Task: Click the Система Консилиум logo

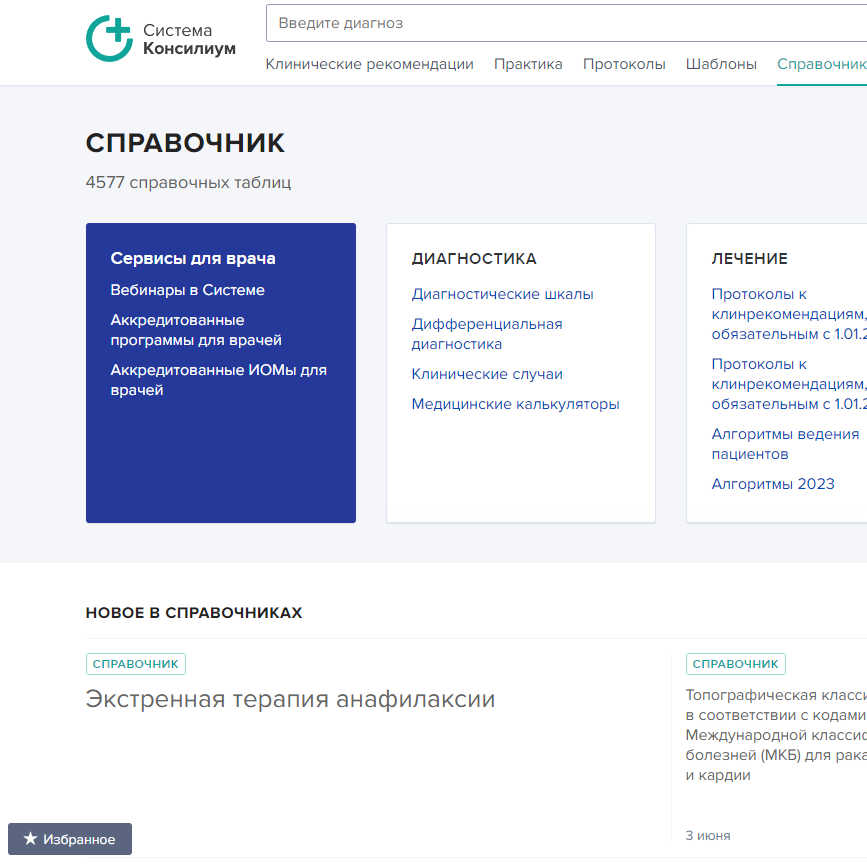Action: tap(161, 39)
